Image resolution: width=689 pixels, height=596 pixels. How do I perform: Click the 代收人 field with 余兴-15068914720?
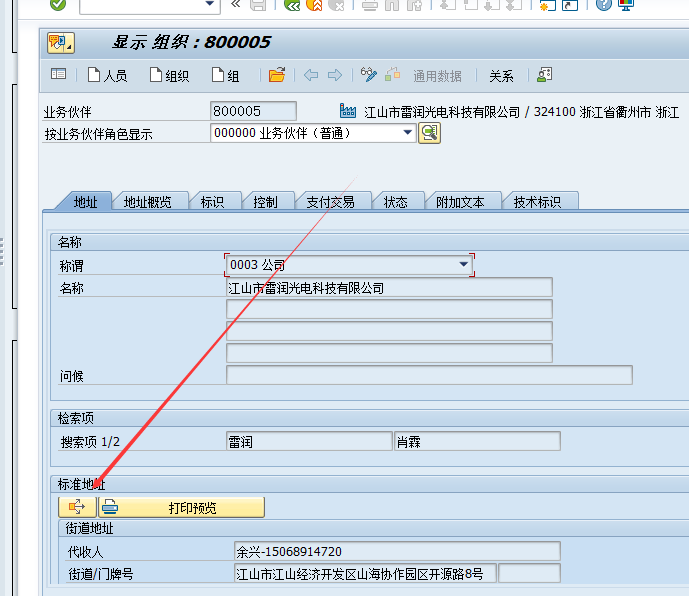pyautogui.click(x=397, y=551)
